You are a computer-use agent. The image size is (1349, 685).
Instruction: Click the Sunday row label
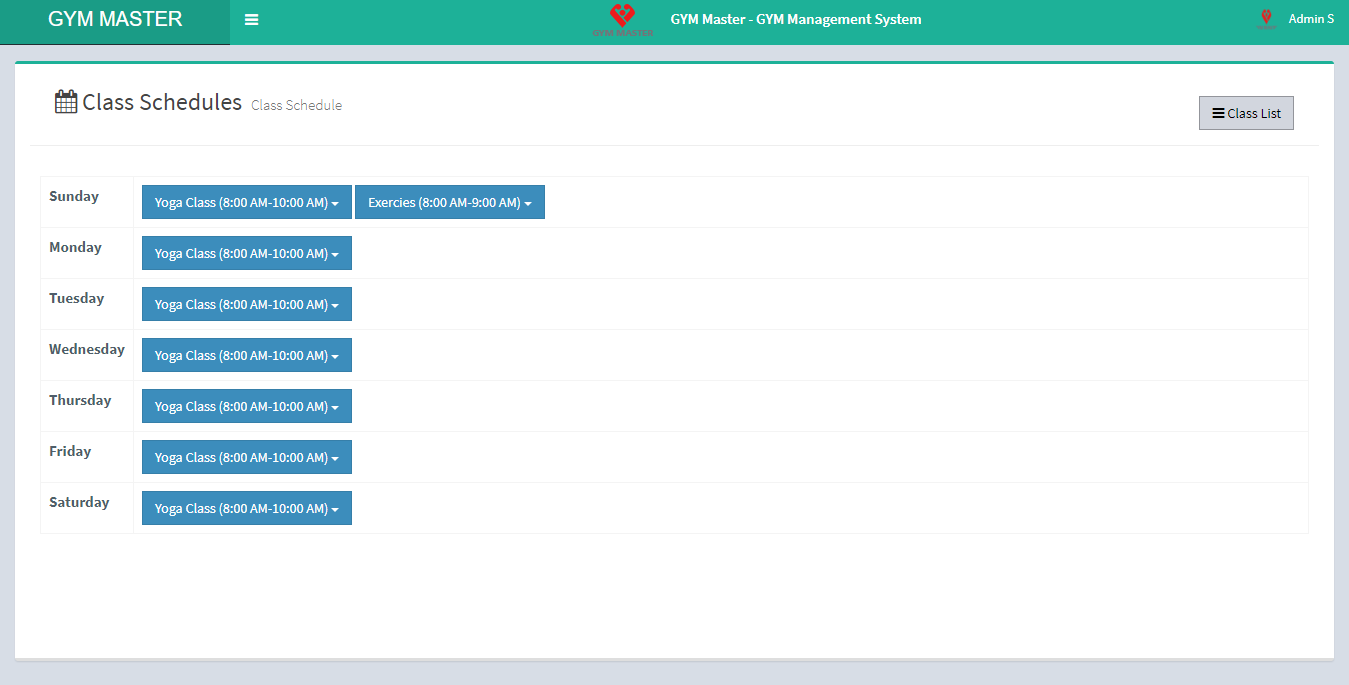[74, 197]
